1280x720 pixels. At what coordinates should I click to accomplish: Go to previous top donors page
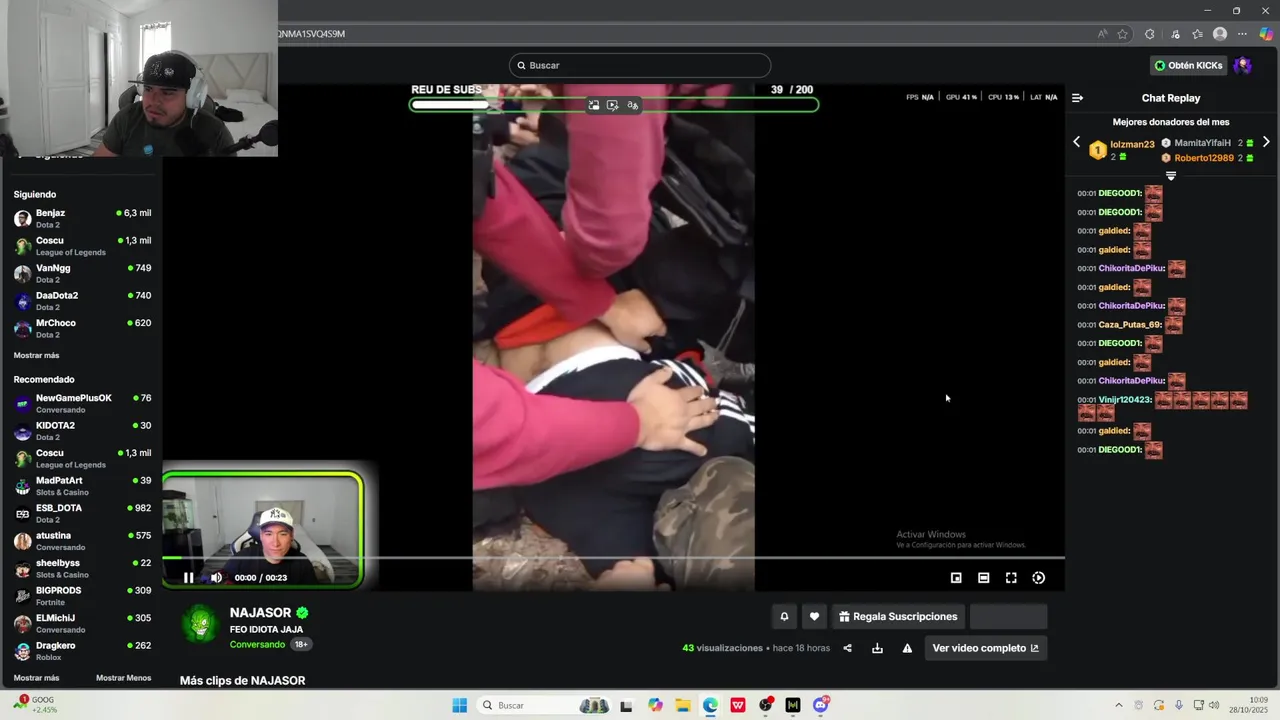click(1076, 142)
